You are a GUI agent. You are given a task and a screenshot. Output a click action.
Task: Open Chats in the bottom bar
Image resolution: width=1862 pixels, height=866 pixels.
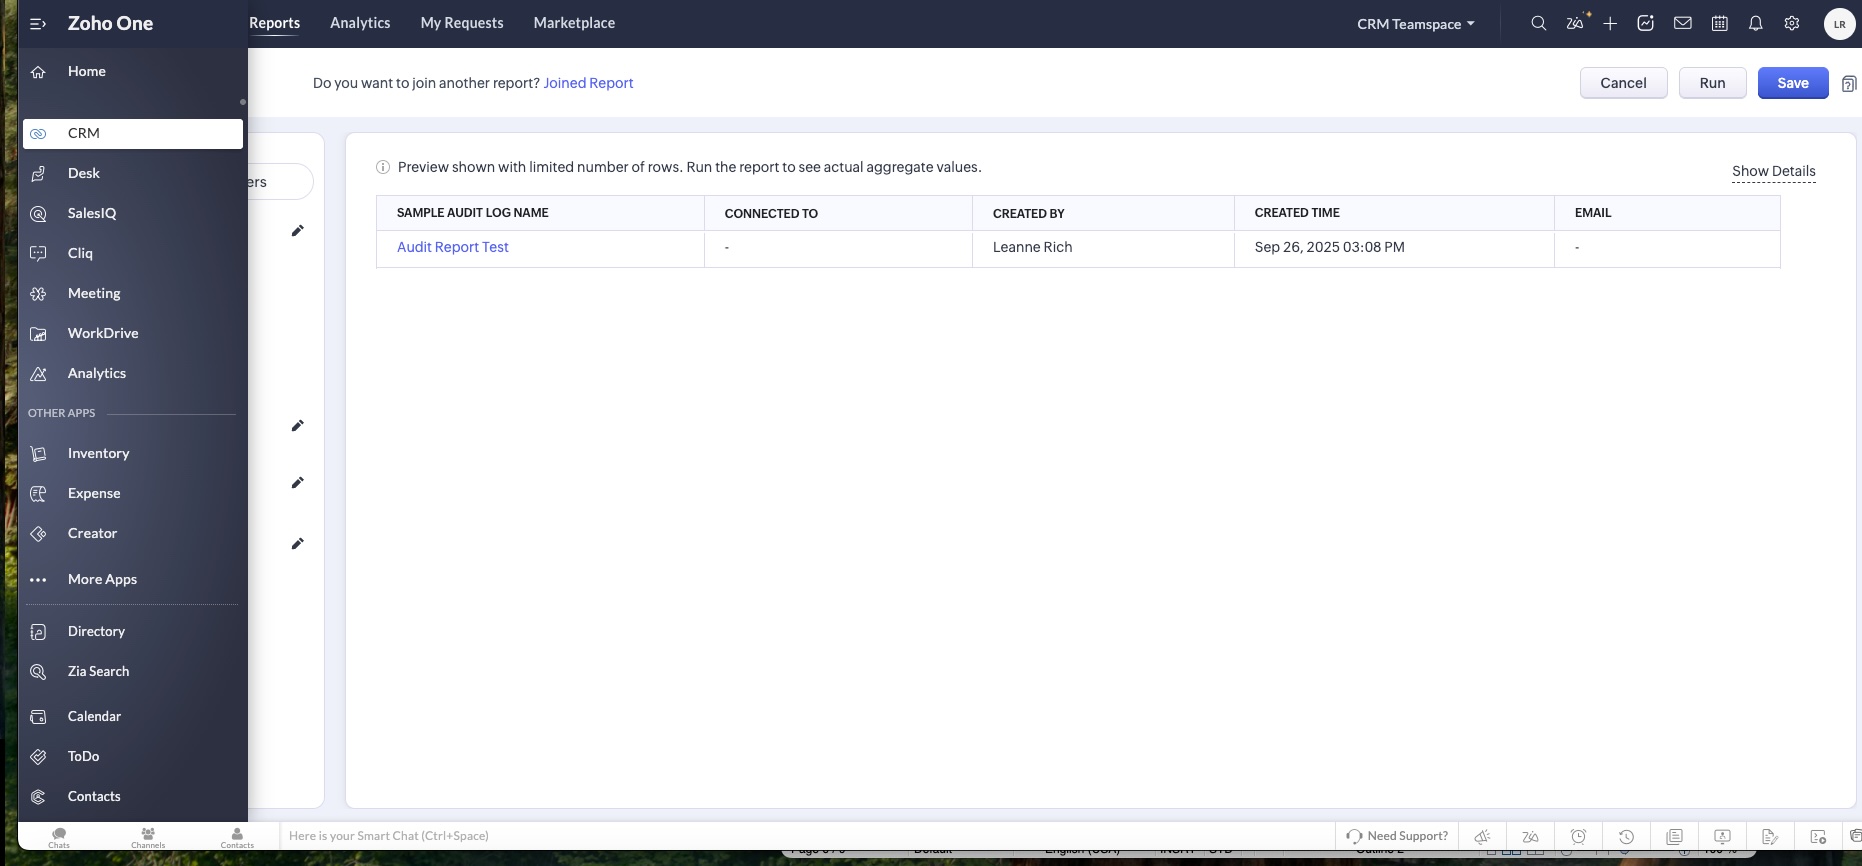pos(59,837)
